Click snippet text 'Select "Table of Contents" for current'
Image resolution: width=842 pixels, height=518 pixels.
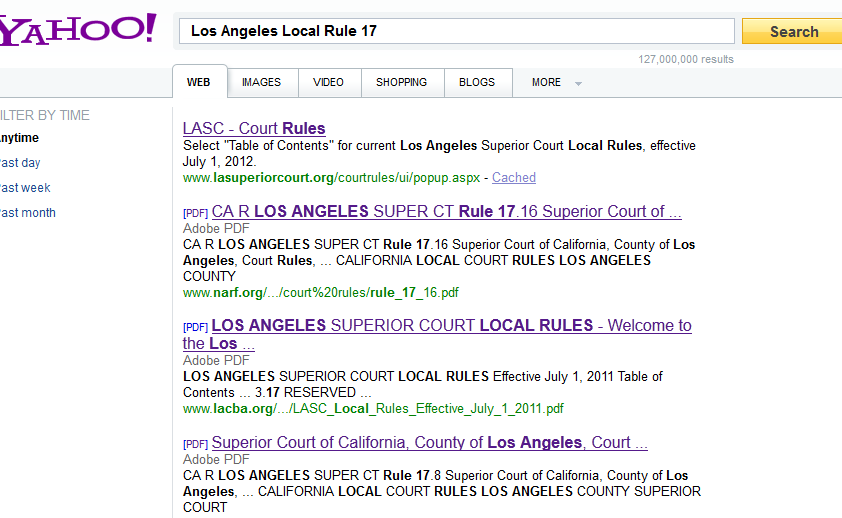click(x=289, y=145)
